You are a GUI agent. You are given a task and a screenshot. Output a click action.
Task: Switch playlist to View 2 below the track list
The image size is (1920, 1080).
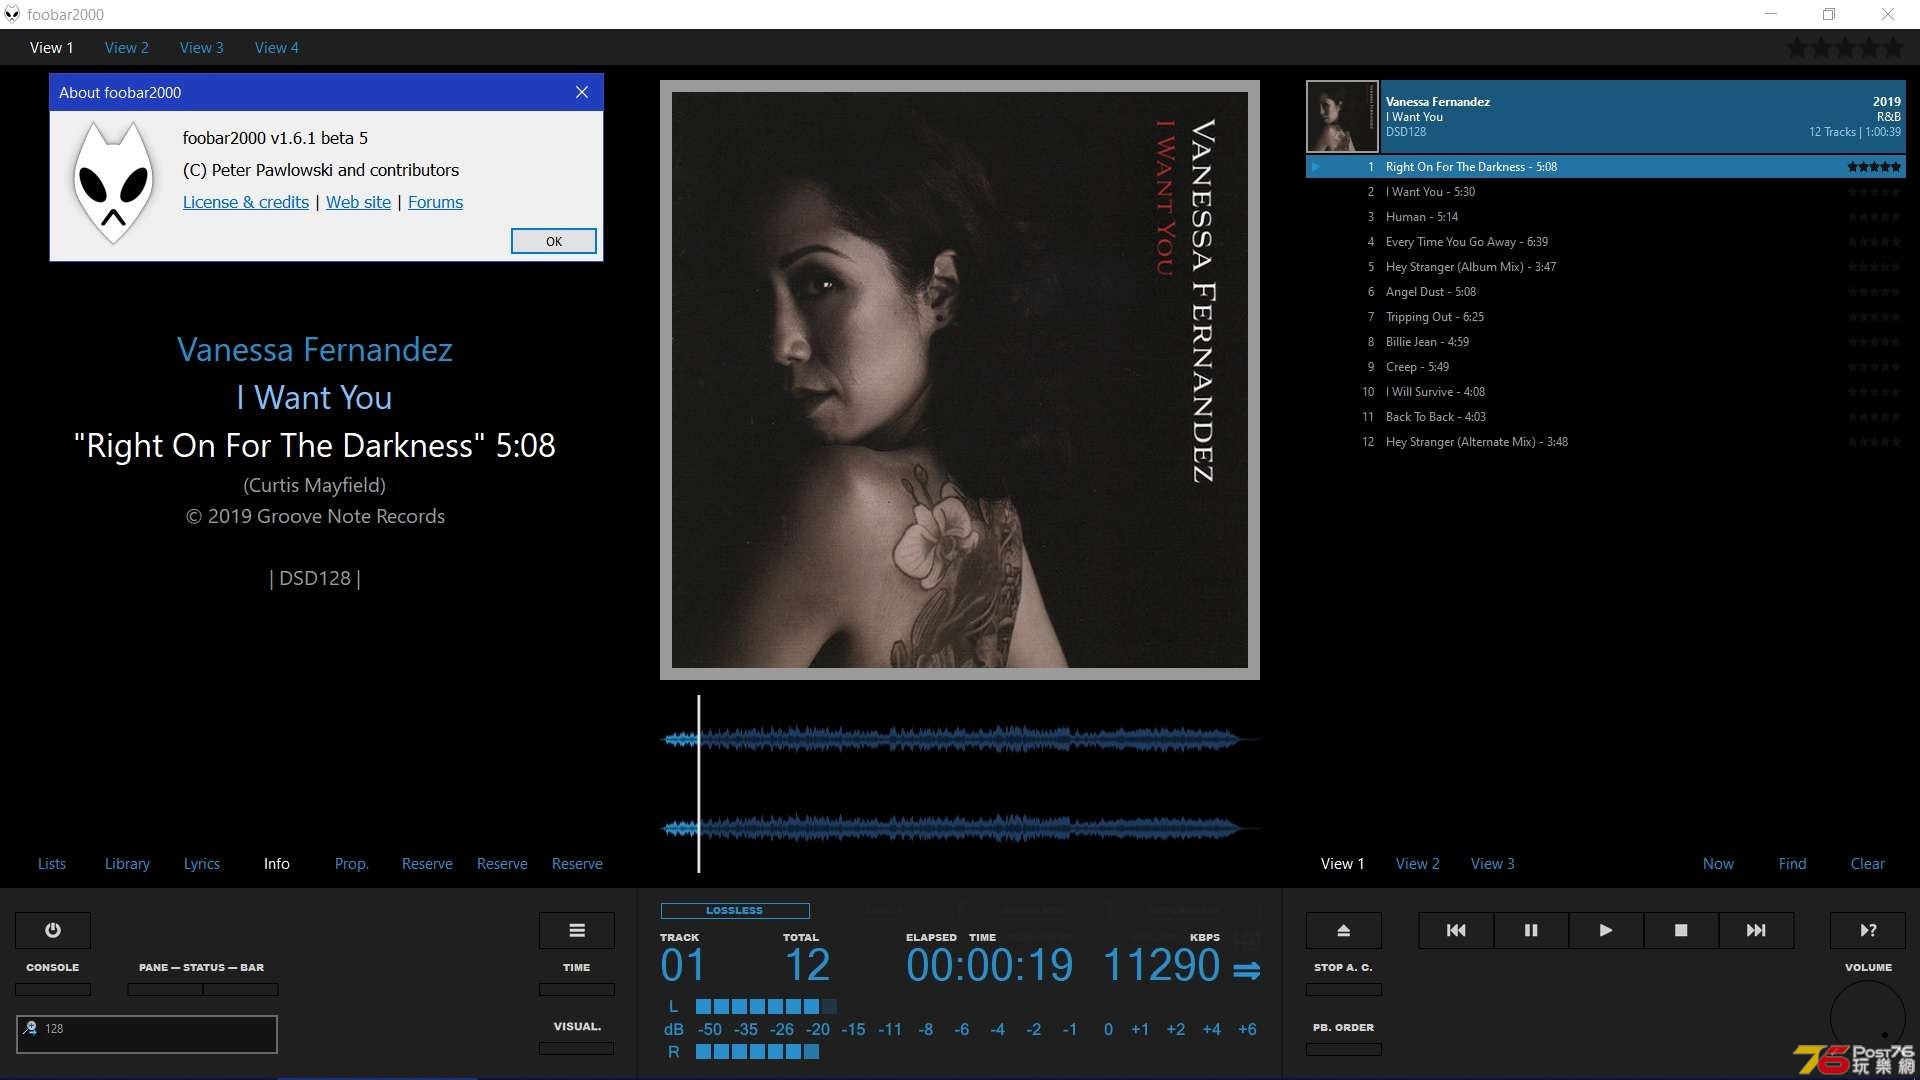coord(1418,864)
